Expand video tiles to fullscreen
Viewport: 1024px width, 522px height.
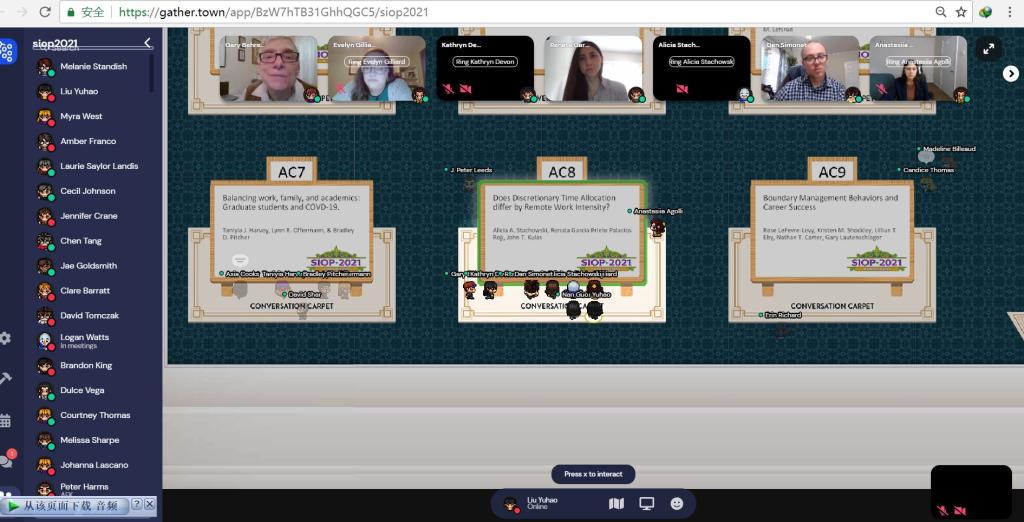[988, 48]
